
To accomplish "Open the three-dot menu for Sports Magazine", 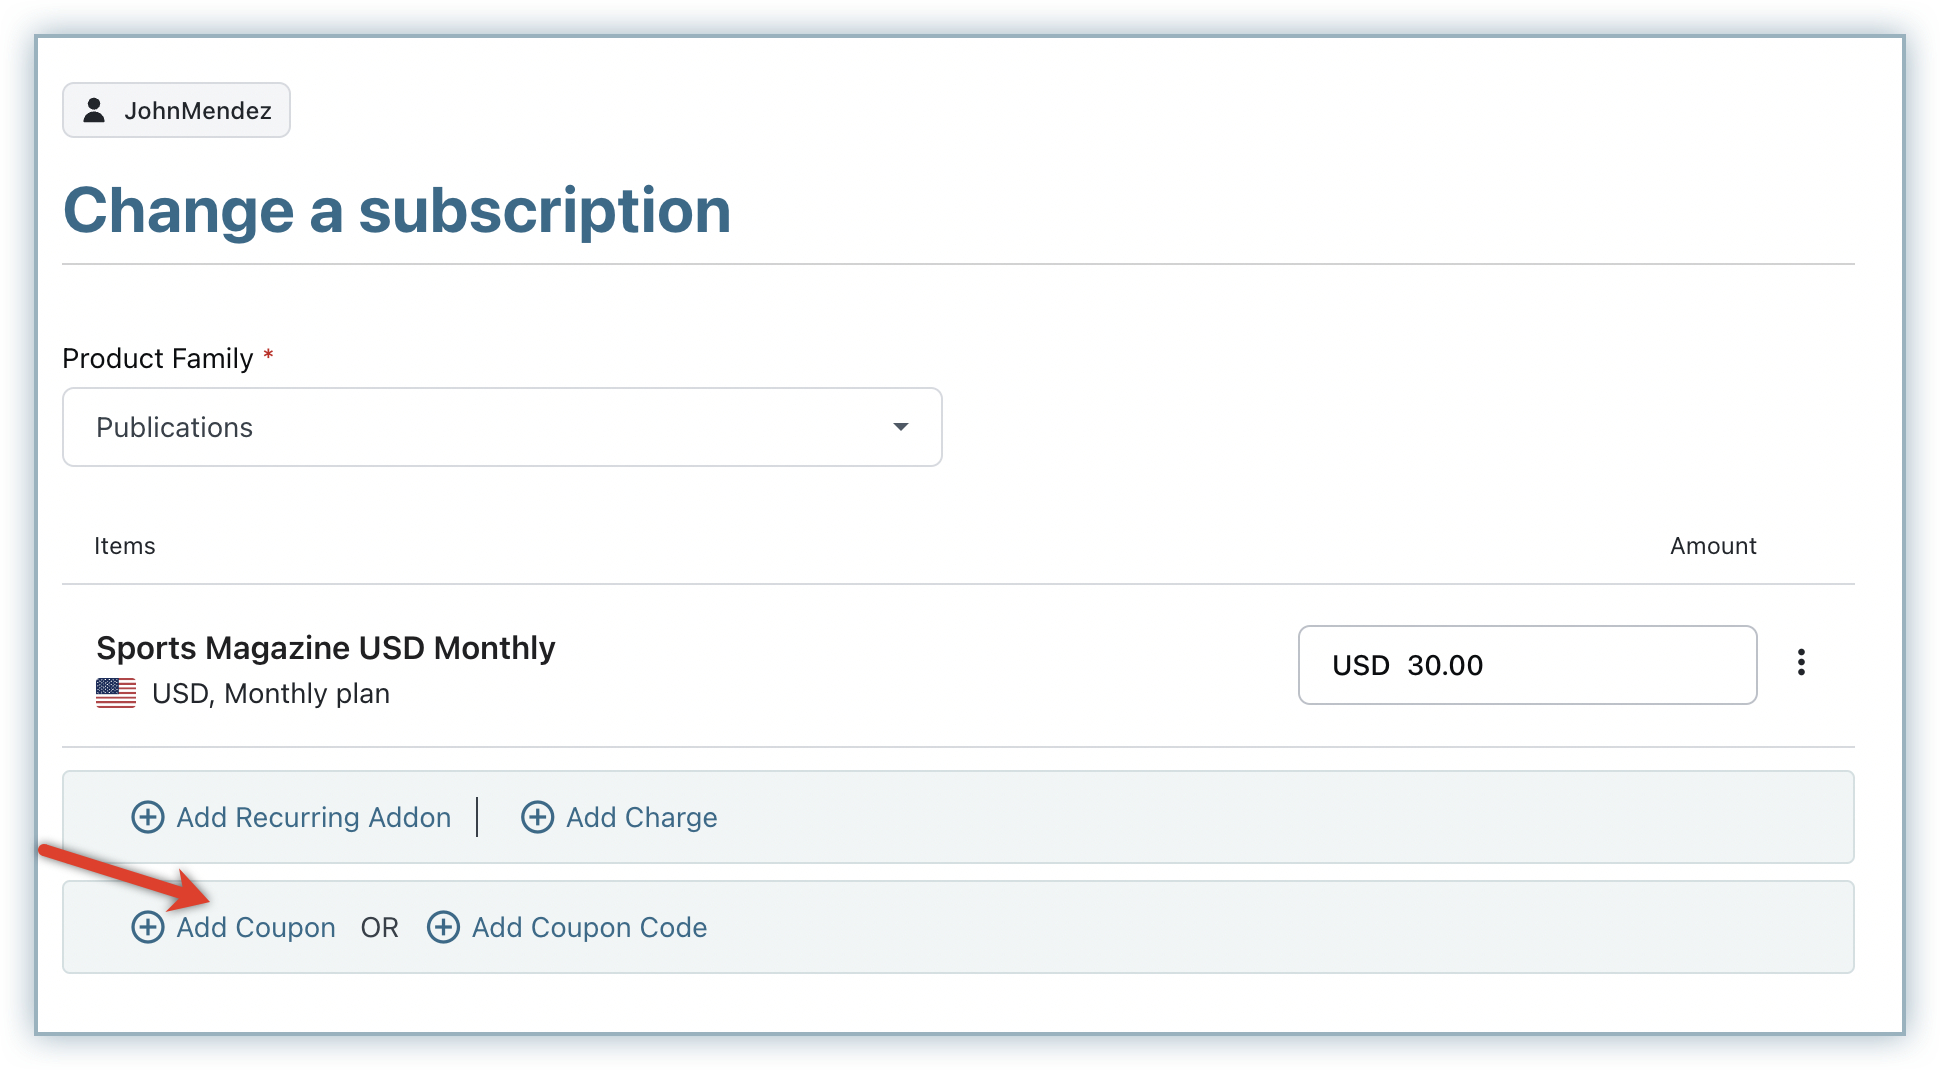I will point(1801,663).
